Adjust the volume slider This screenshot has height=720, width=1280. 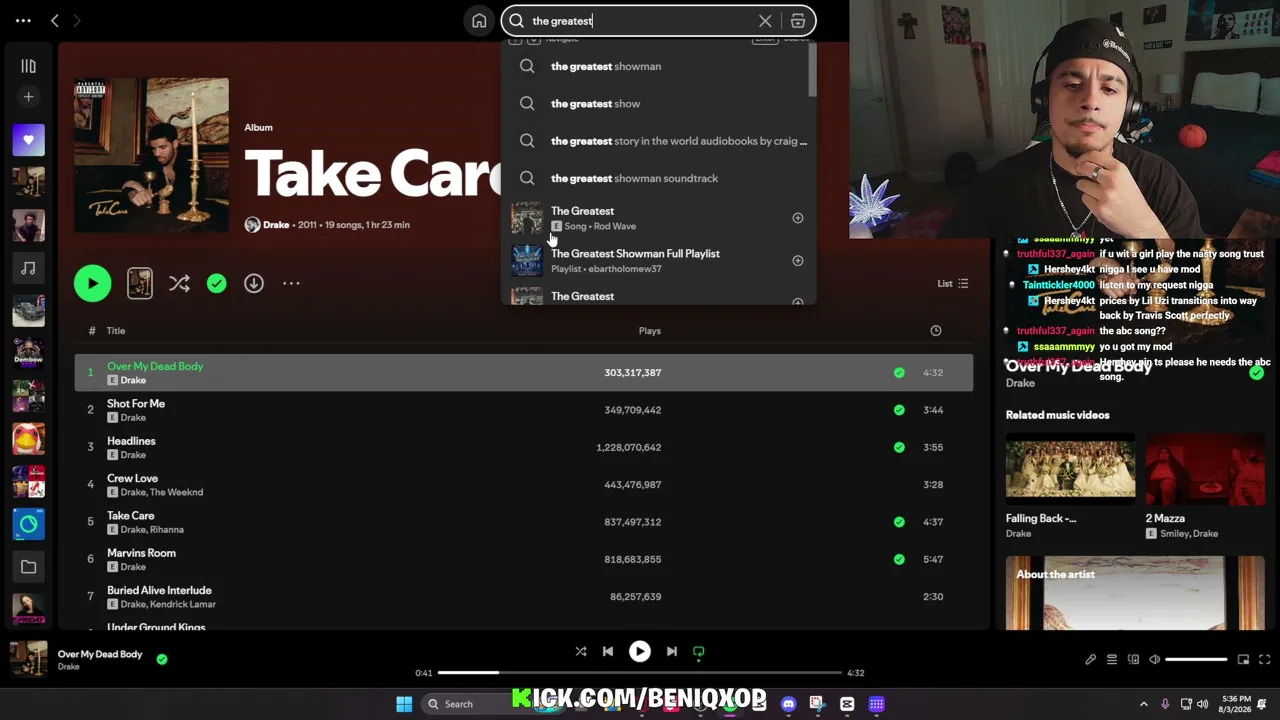[x=1196, y=660]
